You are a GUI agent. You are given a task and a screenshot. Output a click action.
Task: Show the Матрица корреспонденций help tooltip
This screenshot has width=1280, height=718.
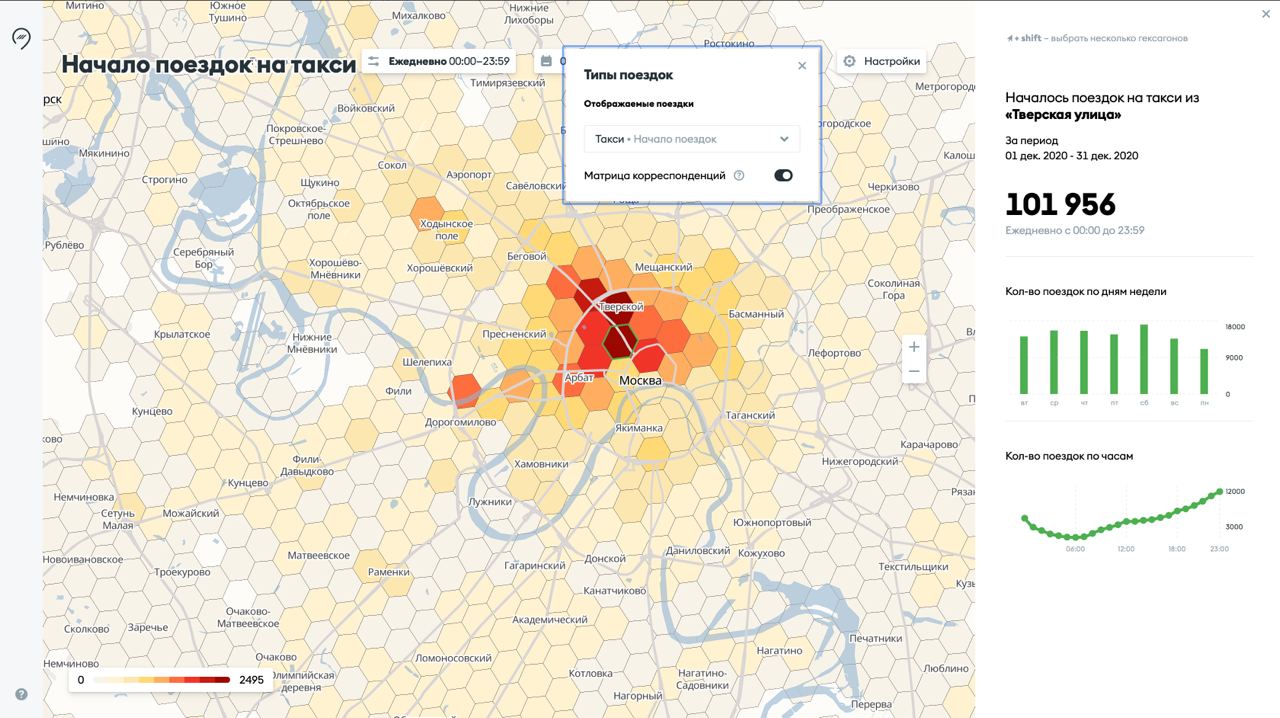click(x=739, y=175)
